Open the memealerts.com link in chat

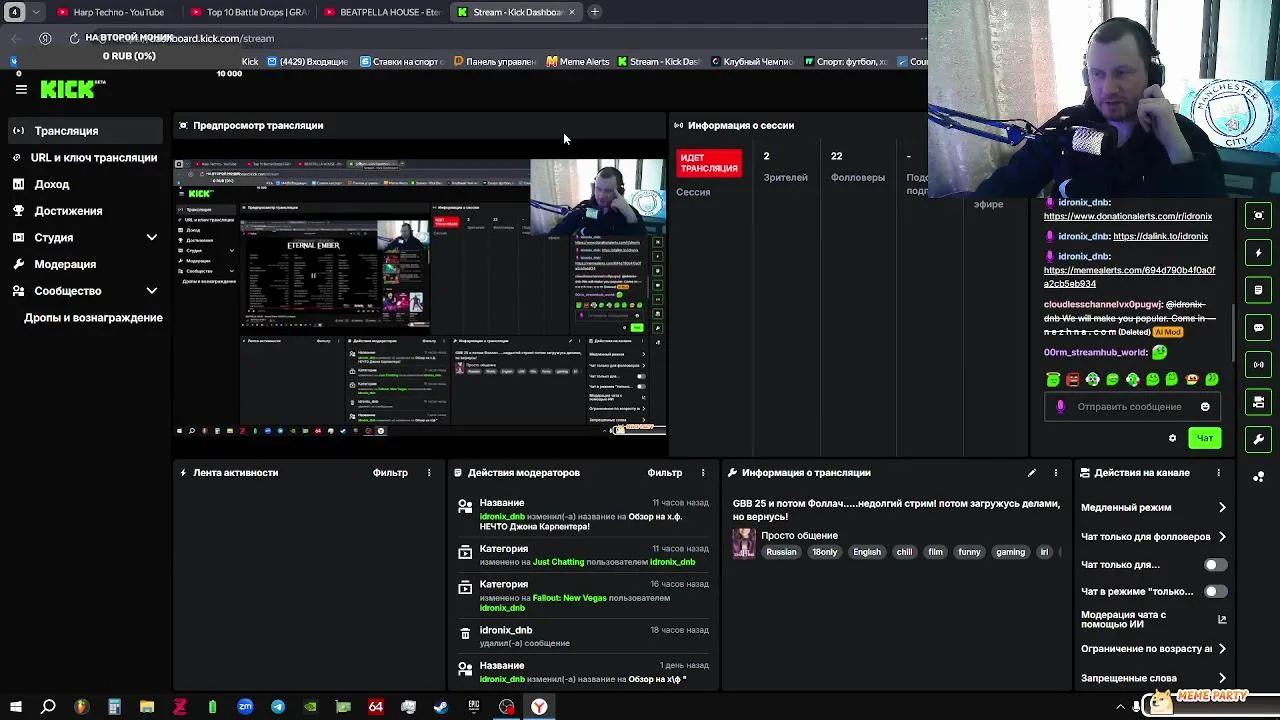(x=1130, y=277)
